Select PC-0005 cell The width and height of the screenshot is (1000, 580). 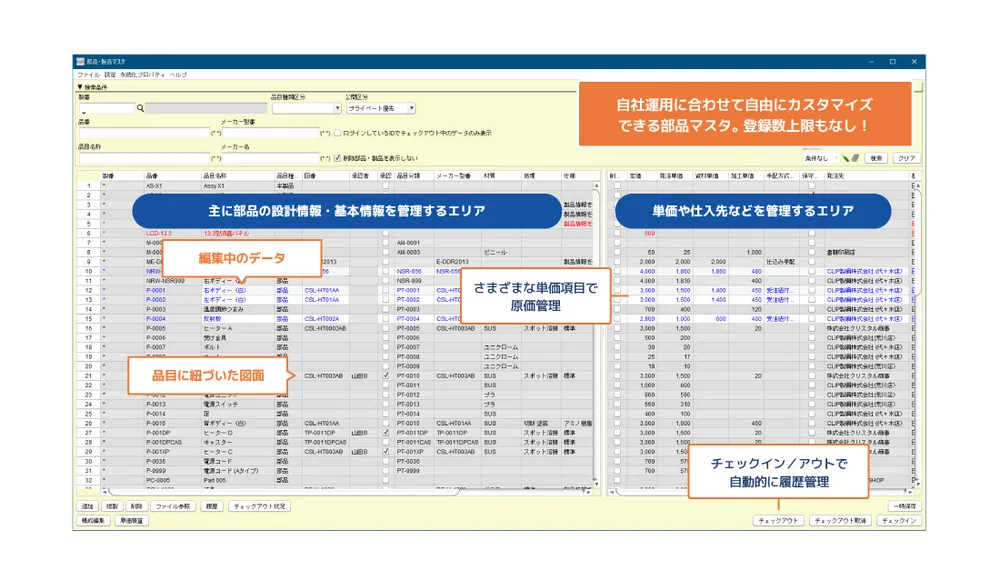click(x=172, y=480)
